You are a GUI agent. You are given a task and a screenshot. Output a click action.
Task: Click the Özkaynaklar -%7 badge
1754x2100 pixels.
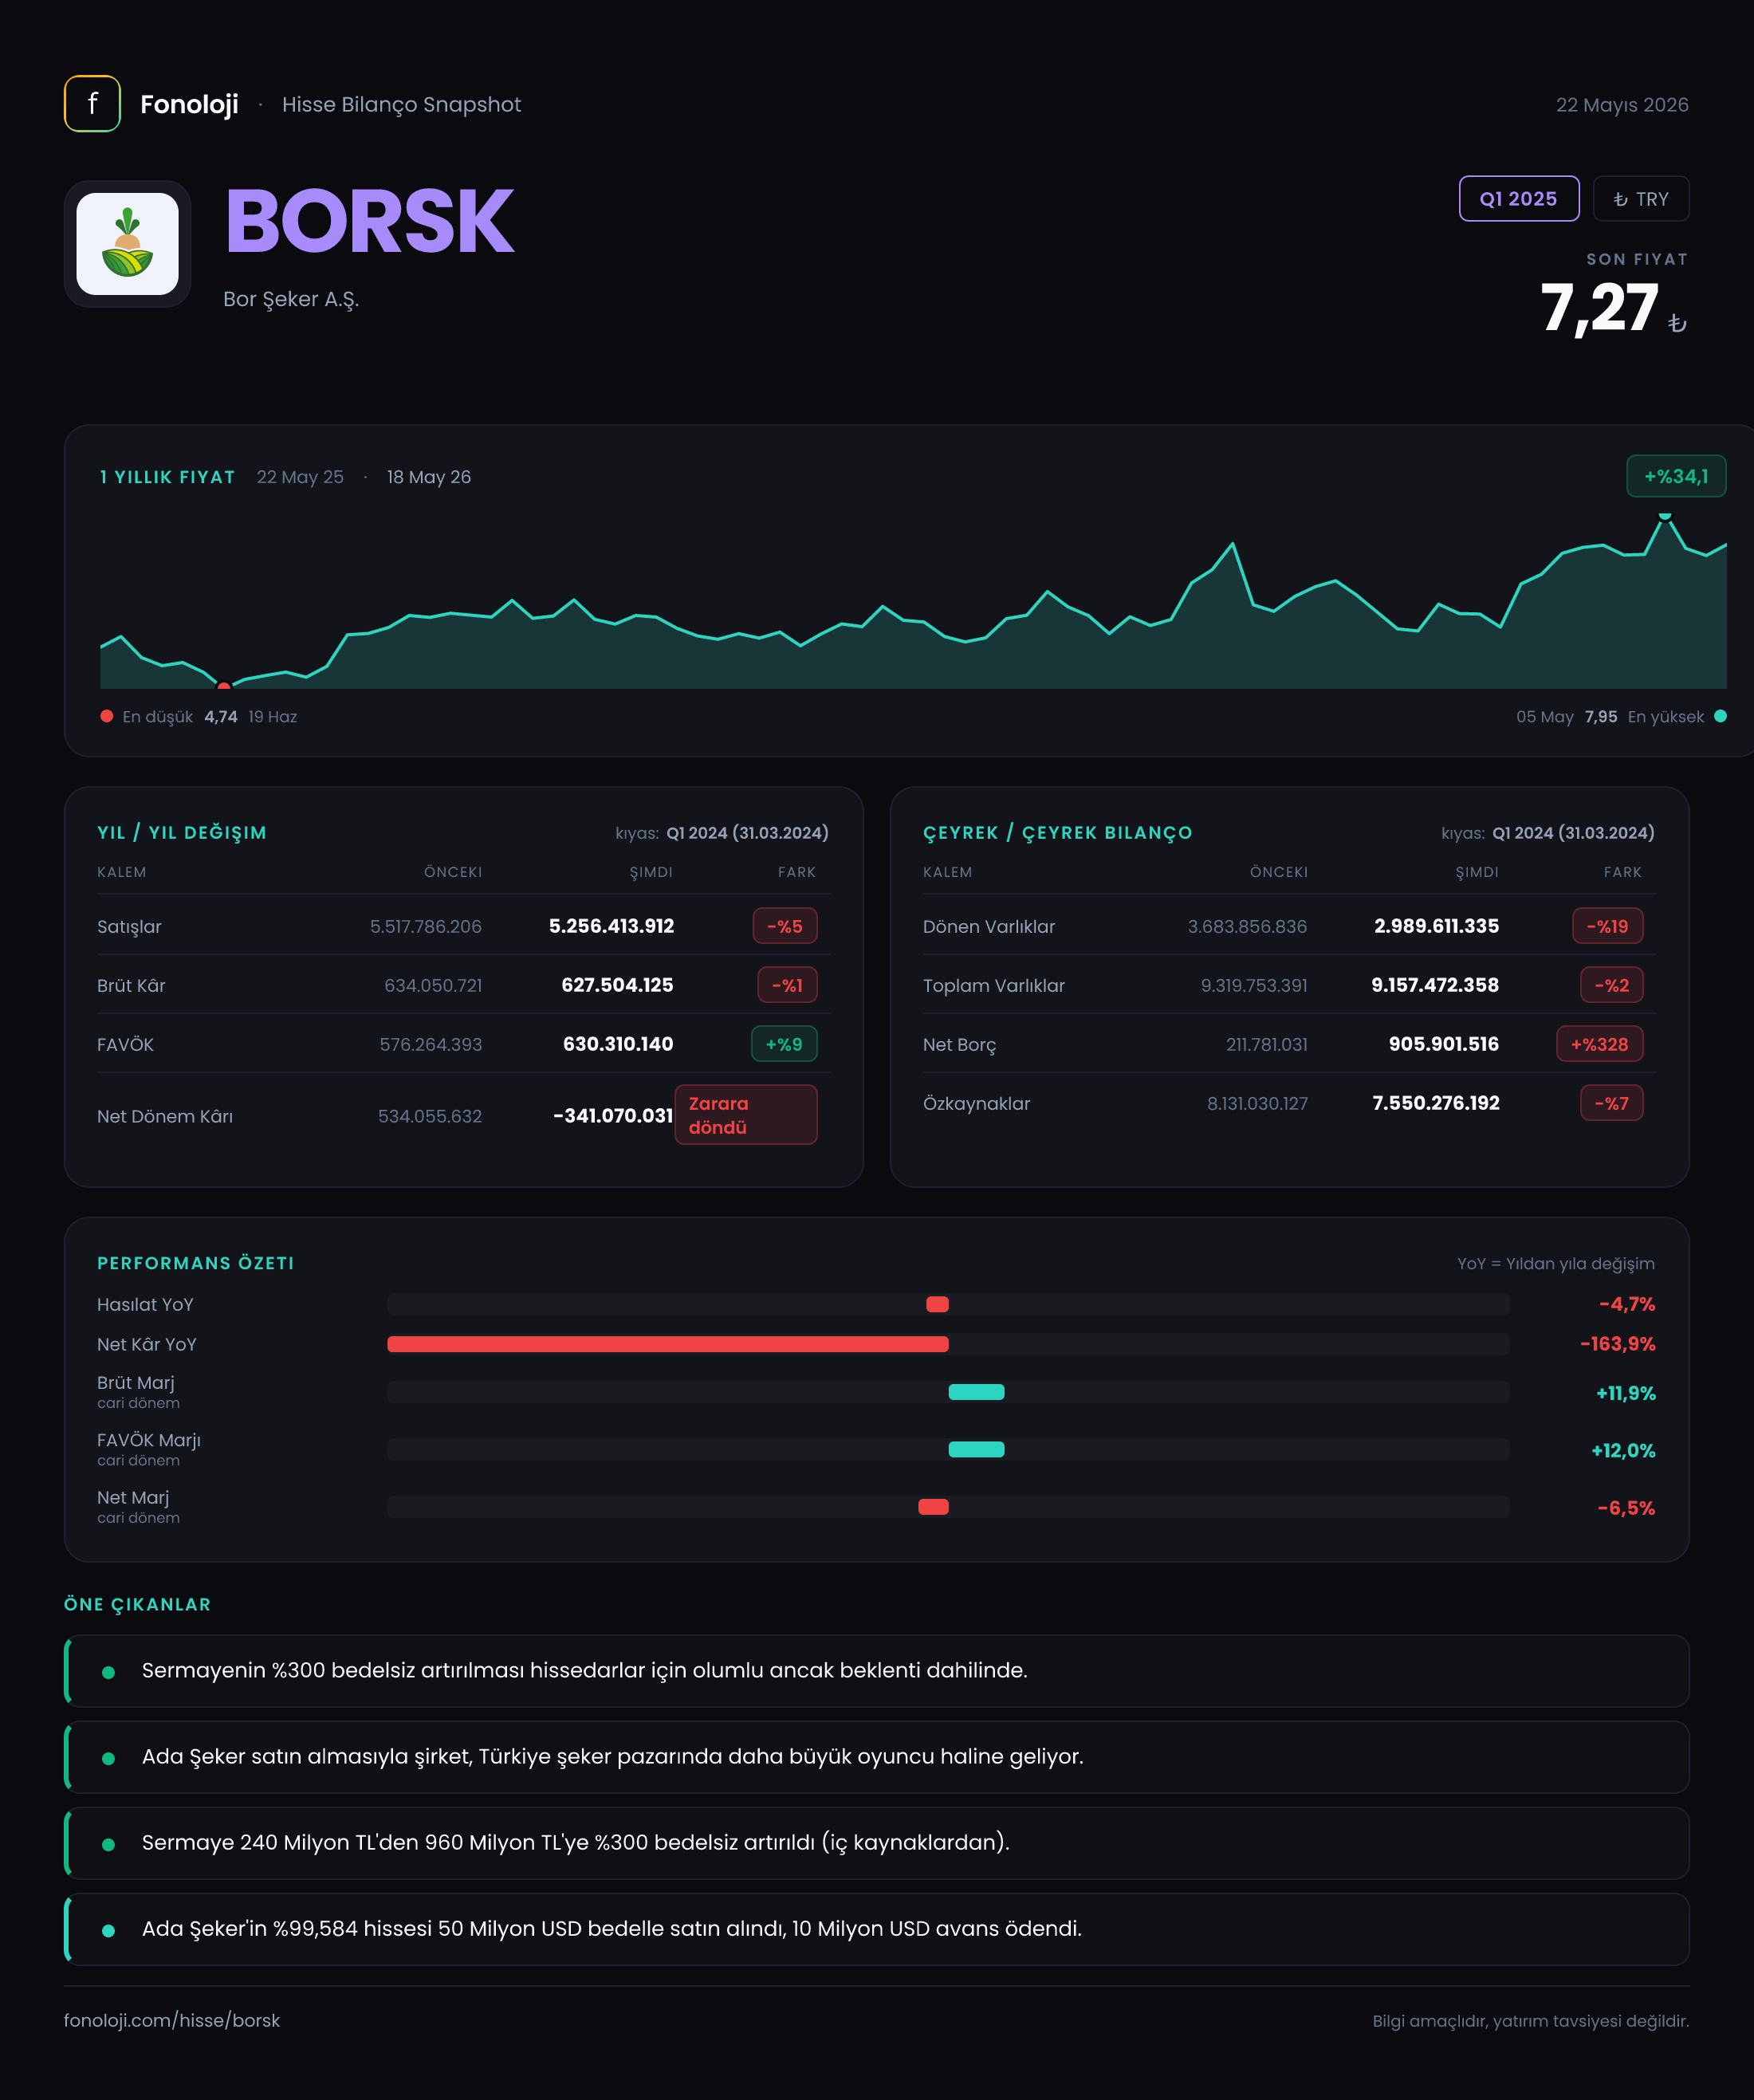click(1611, 1103)
